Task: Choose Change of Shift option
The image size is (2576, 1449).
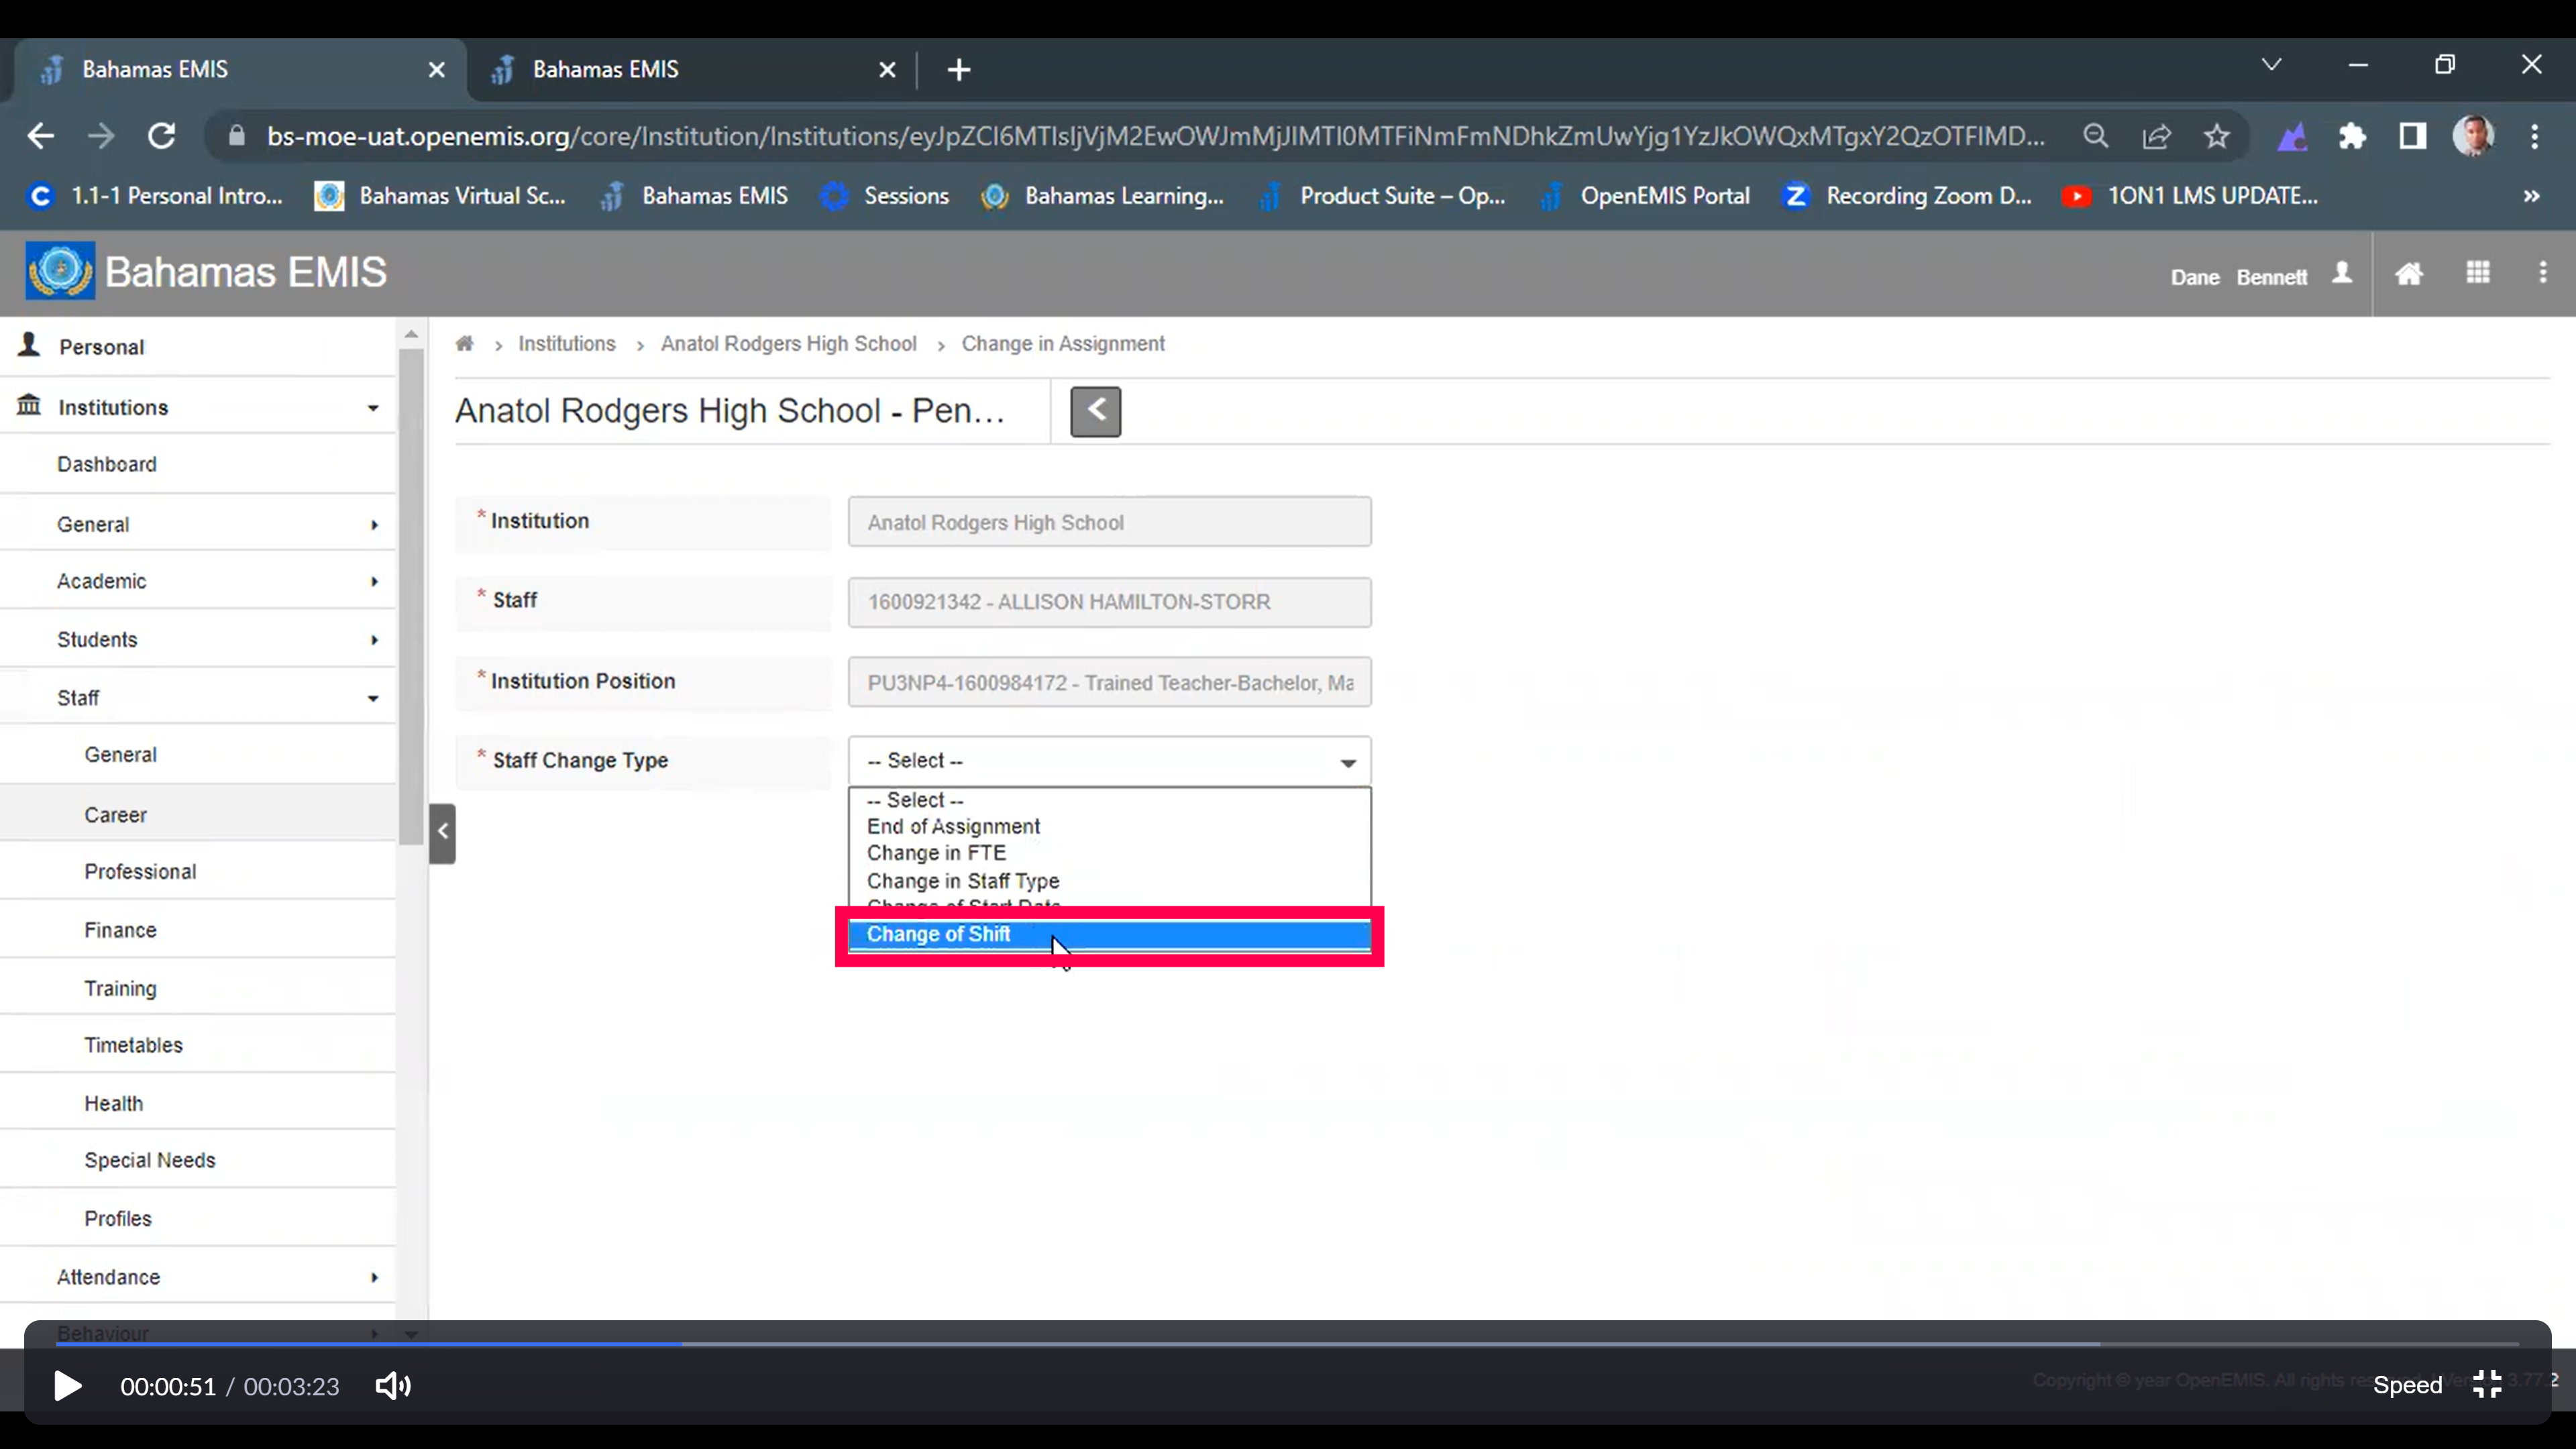Action: 1110,934
